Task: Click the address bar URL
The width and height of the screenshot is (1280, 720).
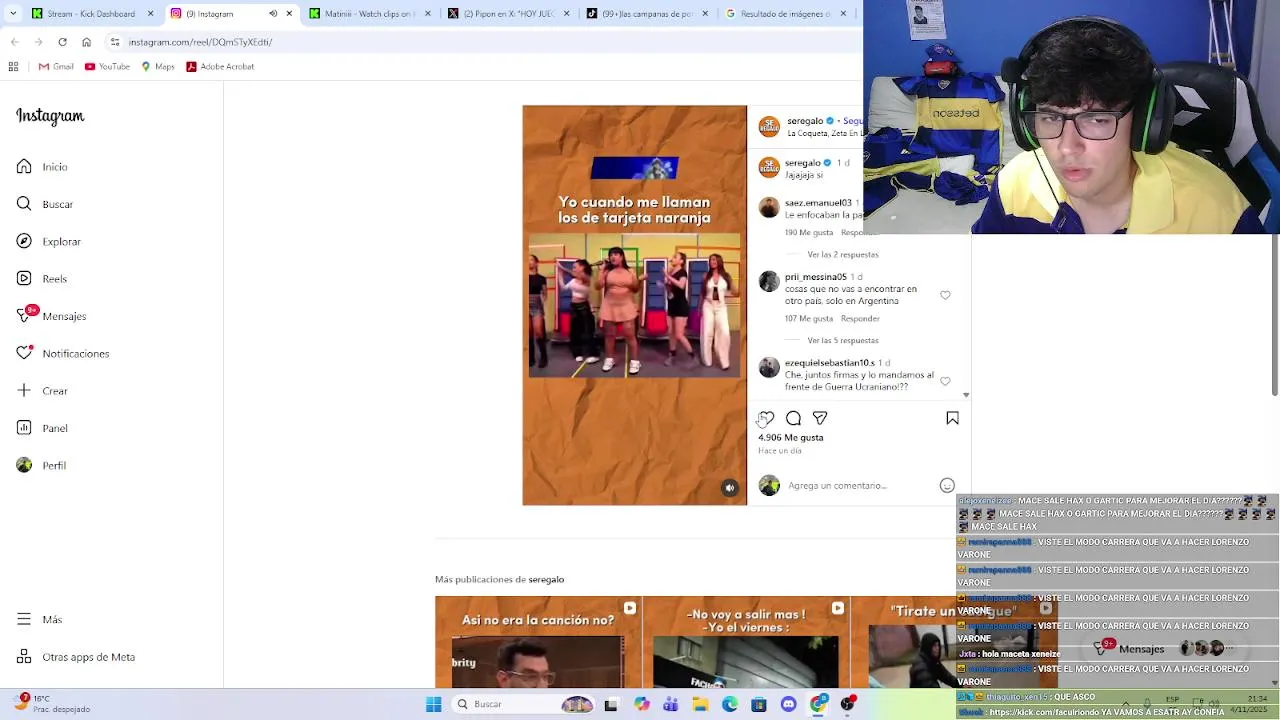Action: point(200,42)
